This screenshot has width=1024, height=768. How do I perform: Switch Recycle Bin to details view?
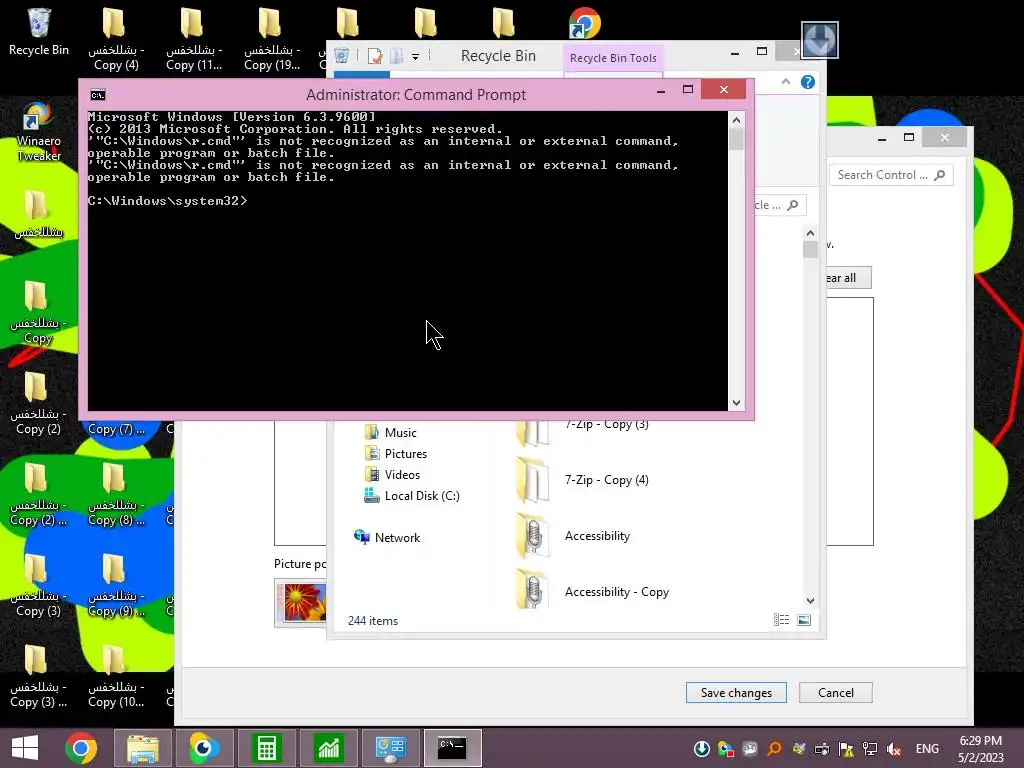[x=781, y=620]
